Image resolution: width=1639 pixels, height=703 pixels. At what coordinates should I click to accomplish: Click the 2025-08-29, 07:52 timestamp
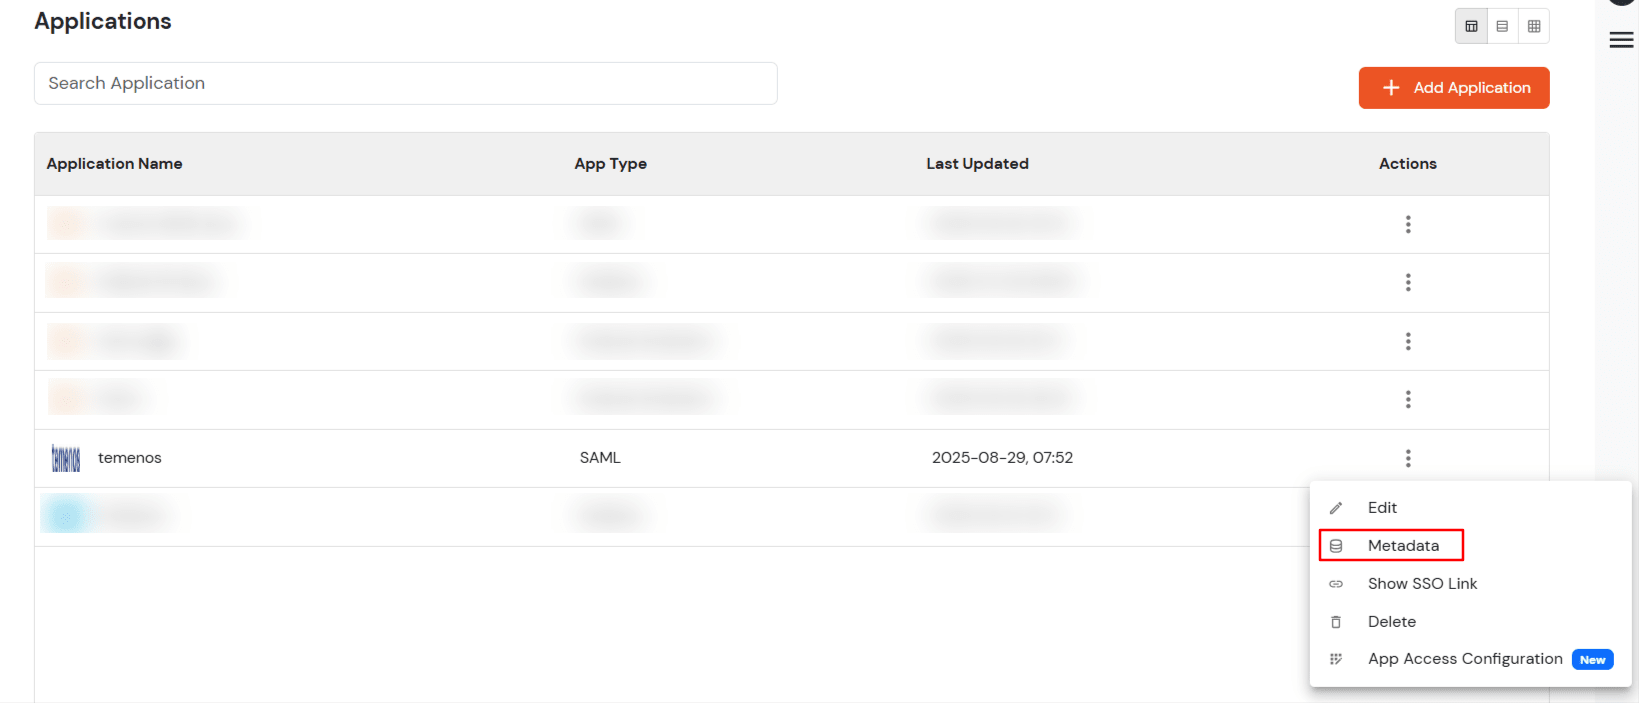pos(1002,458)
